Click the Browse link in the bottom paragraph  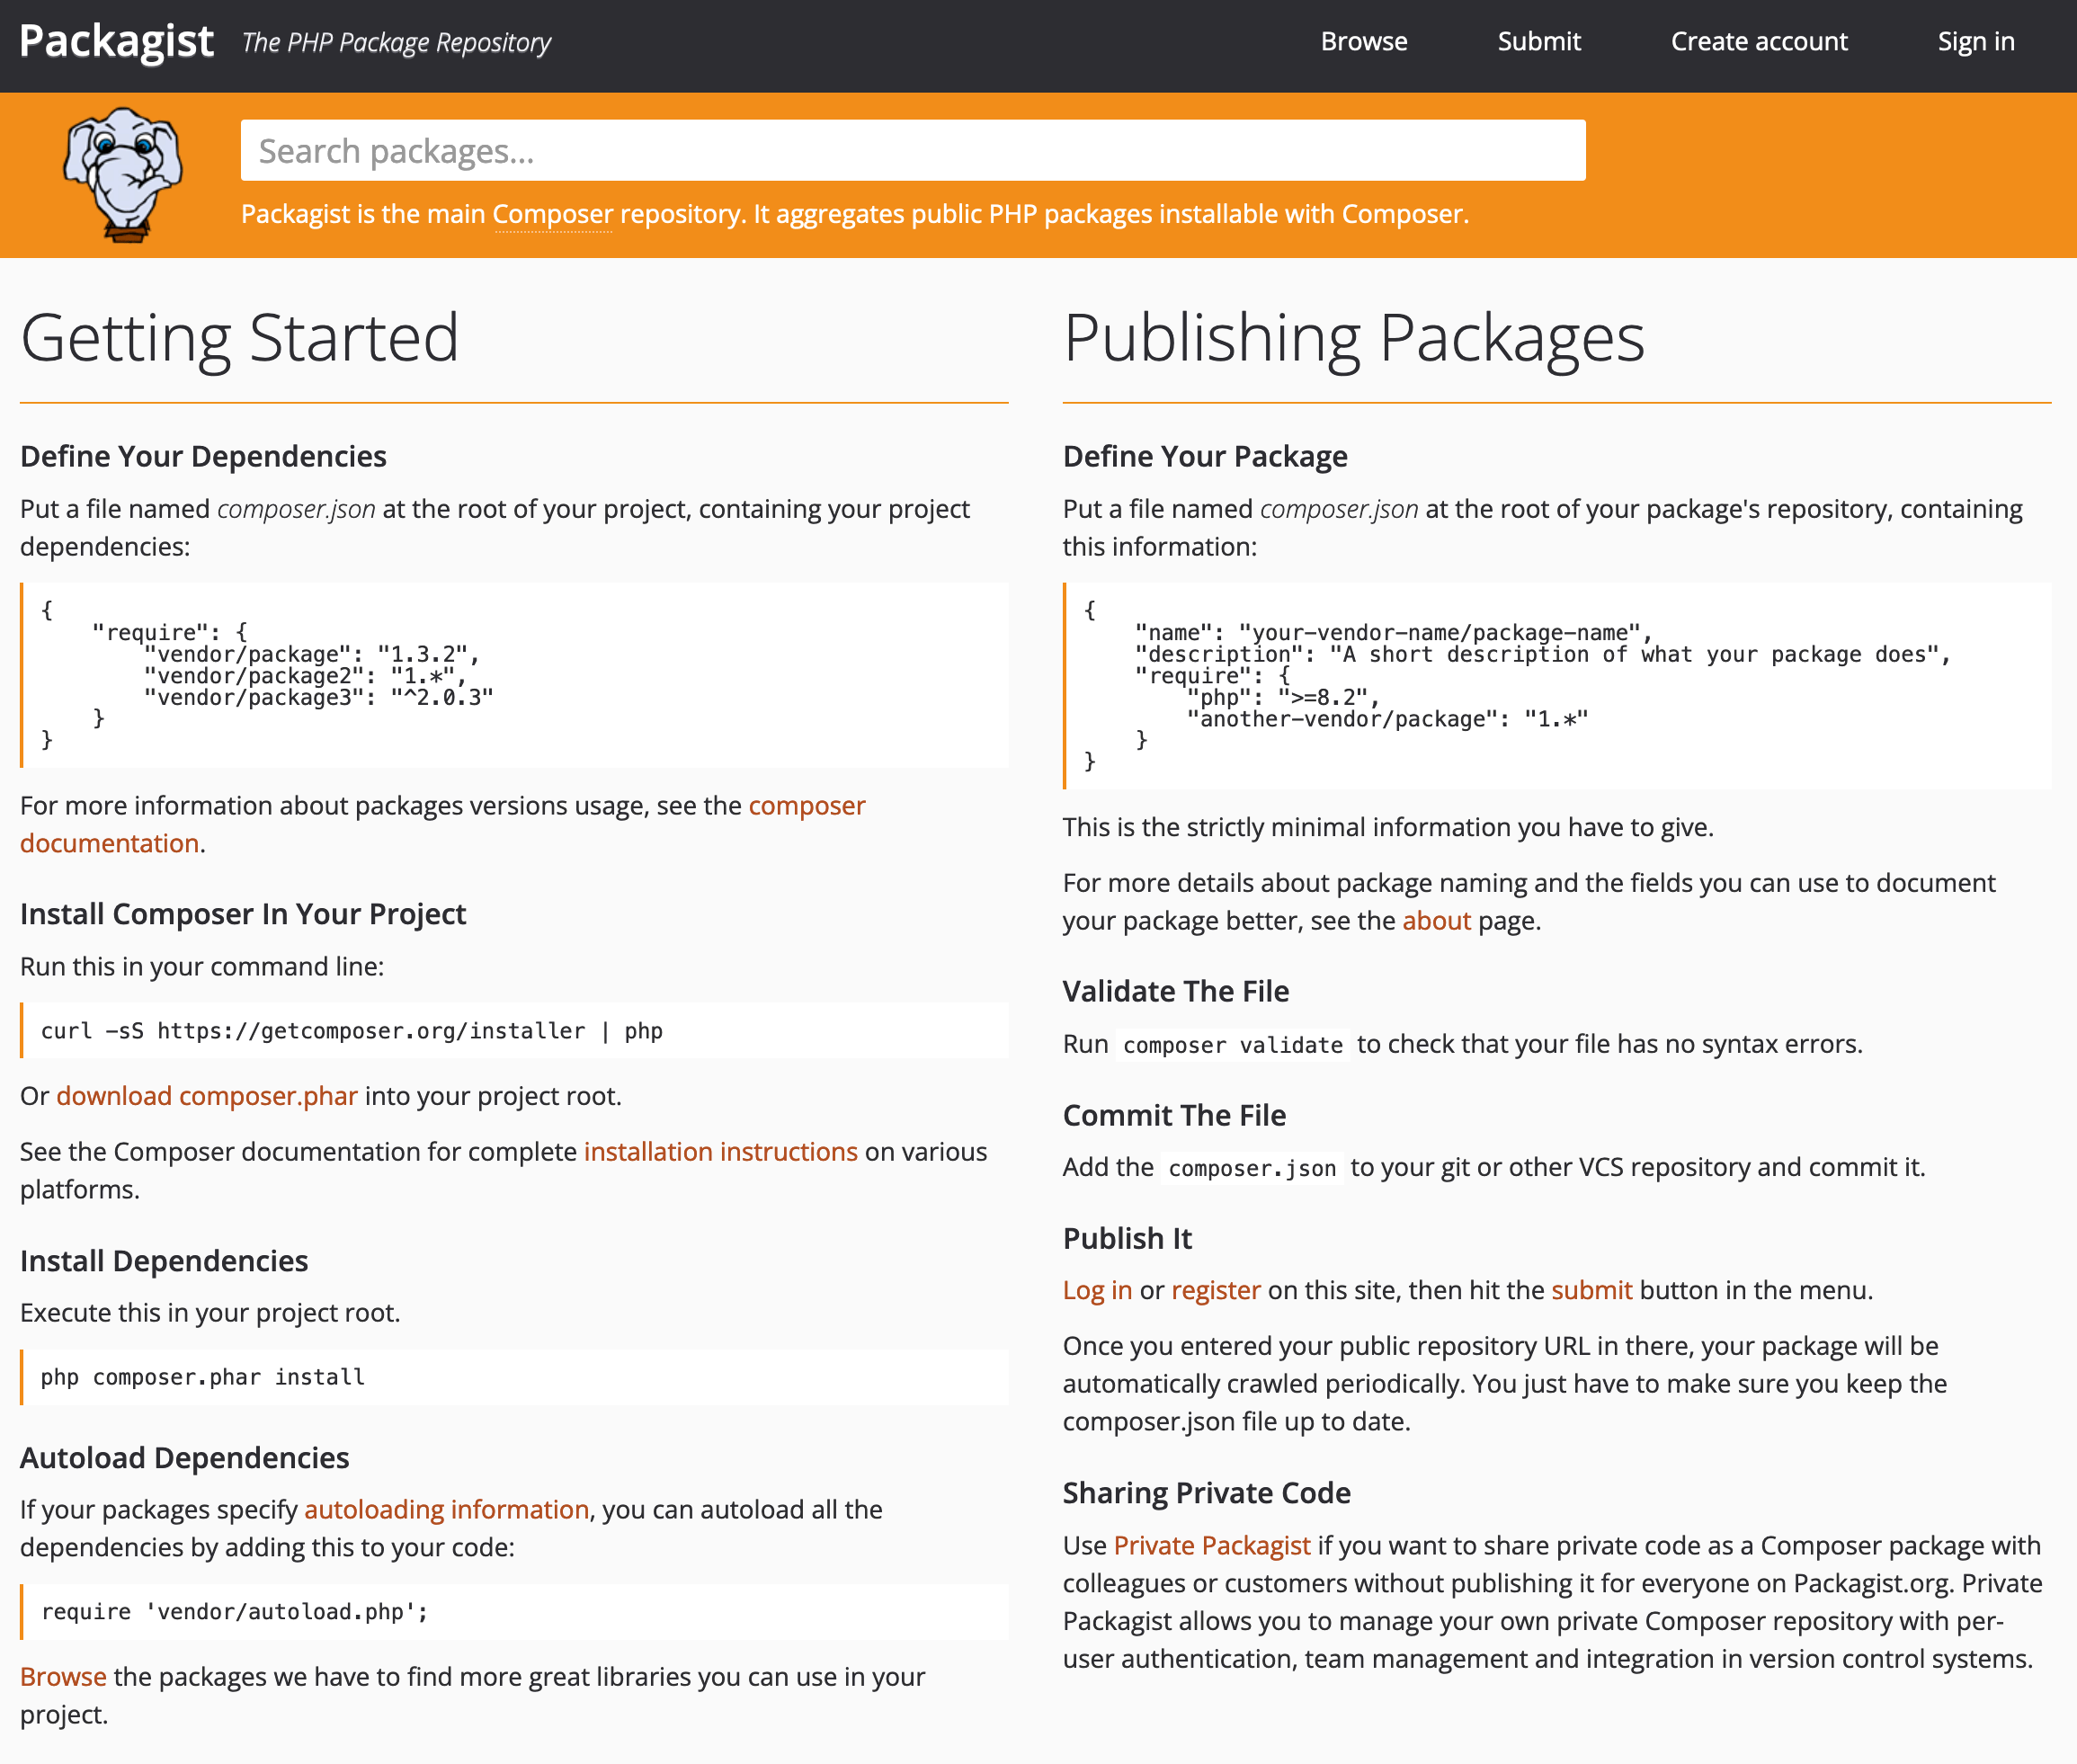(63, 1677)
